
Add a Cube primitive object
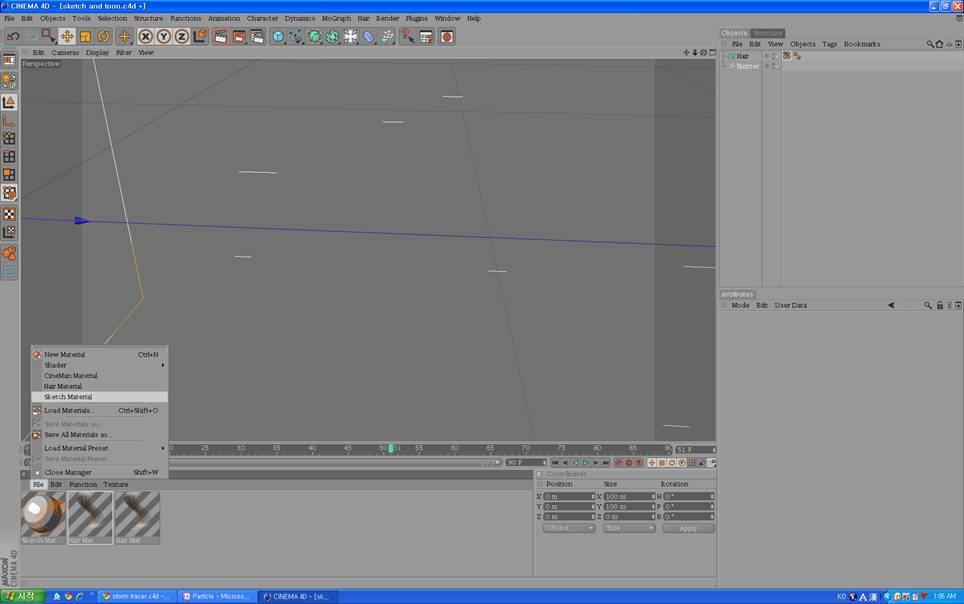coord(279,37)
